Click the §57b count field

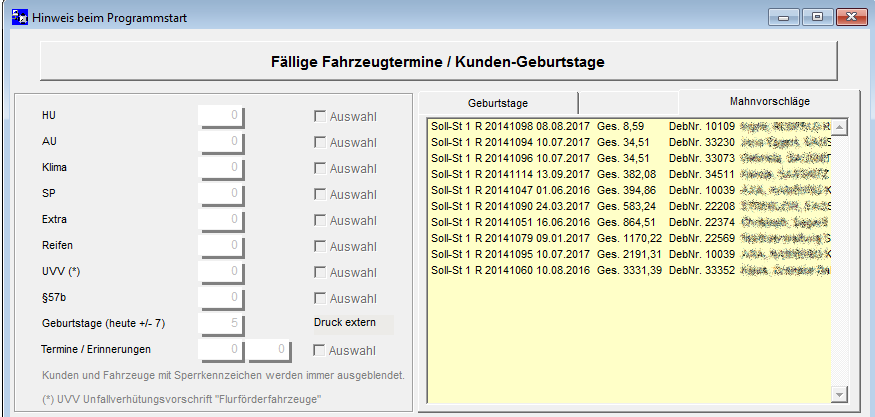pos(222,299)
